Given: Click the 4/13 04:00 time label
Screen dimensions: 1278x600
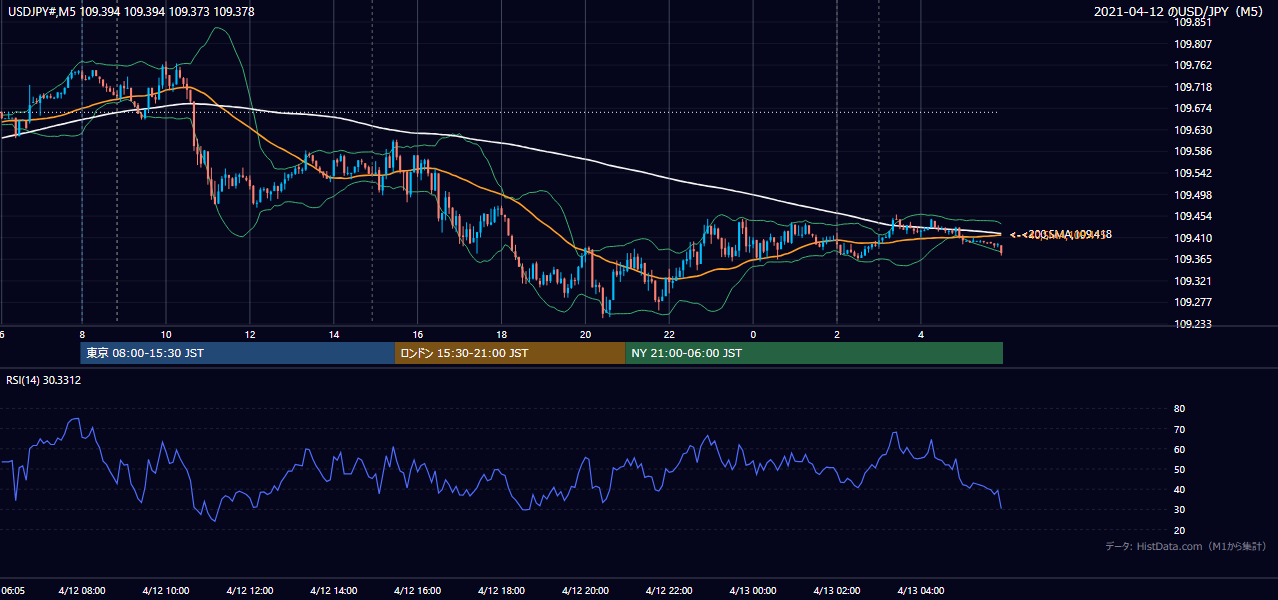Looking at the screenshot, I should coord(922,591).
